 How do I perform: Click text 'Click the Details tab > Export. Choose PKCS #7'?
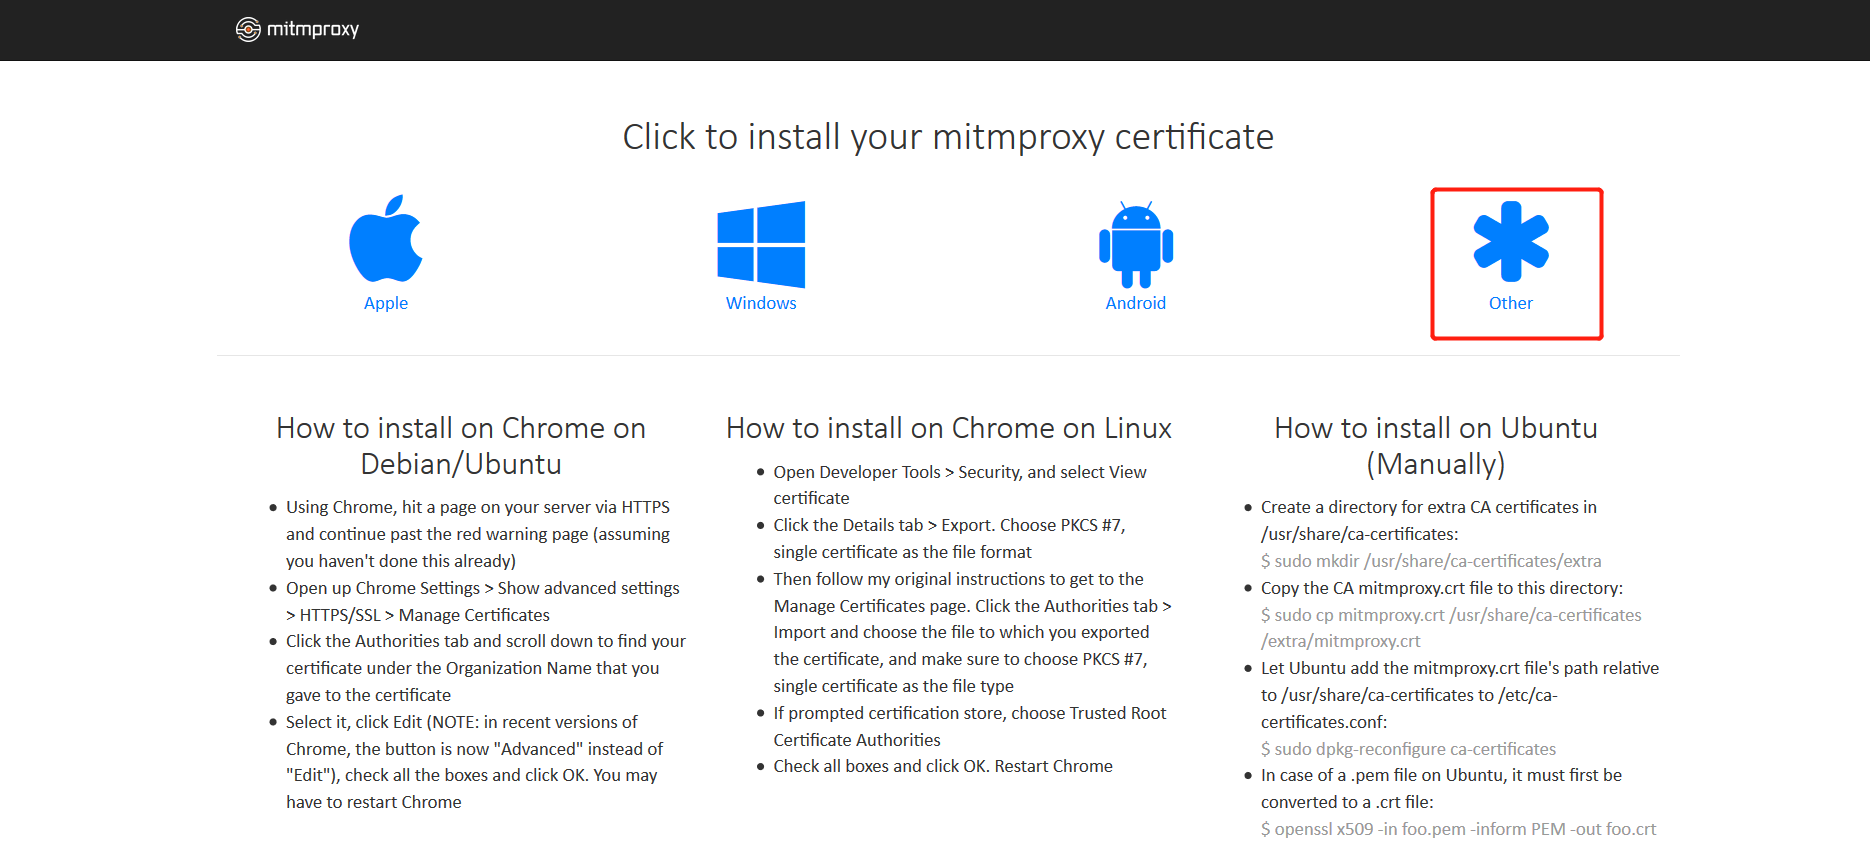pos(949,525)
